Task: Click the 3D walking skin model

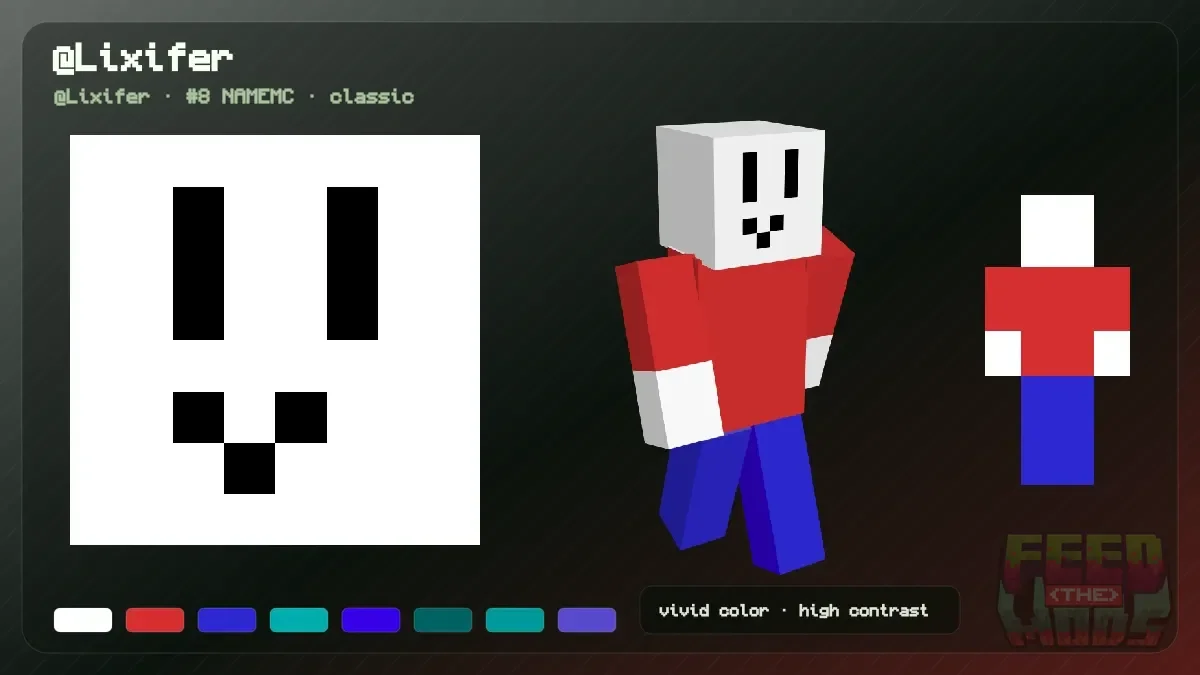Action: pos(735,347)
